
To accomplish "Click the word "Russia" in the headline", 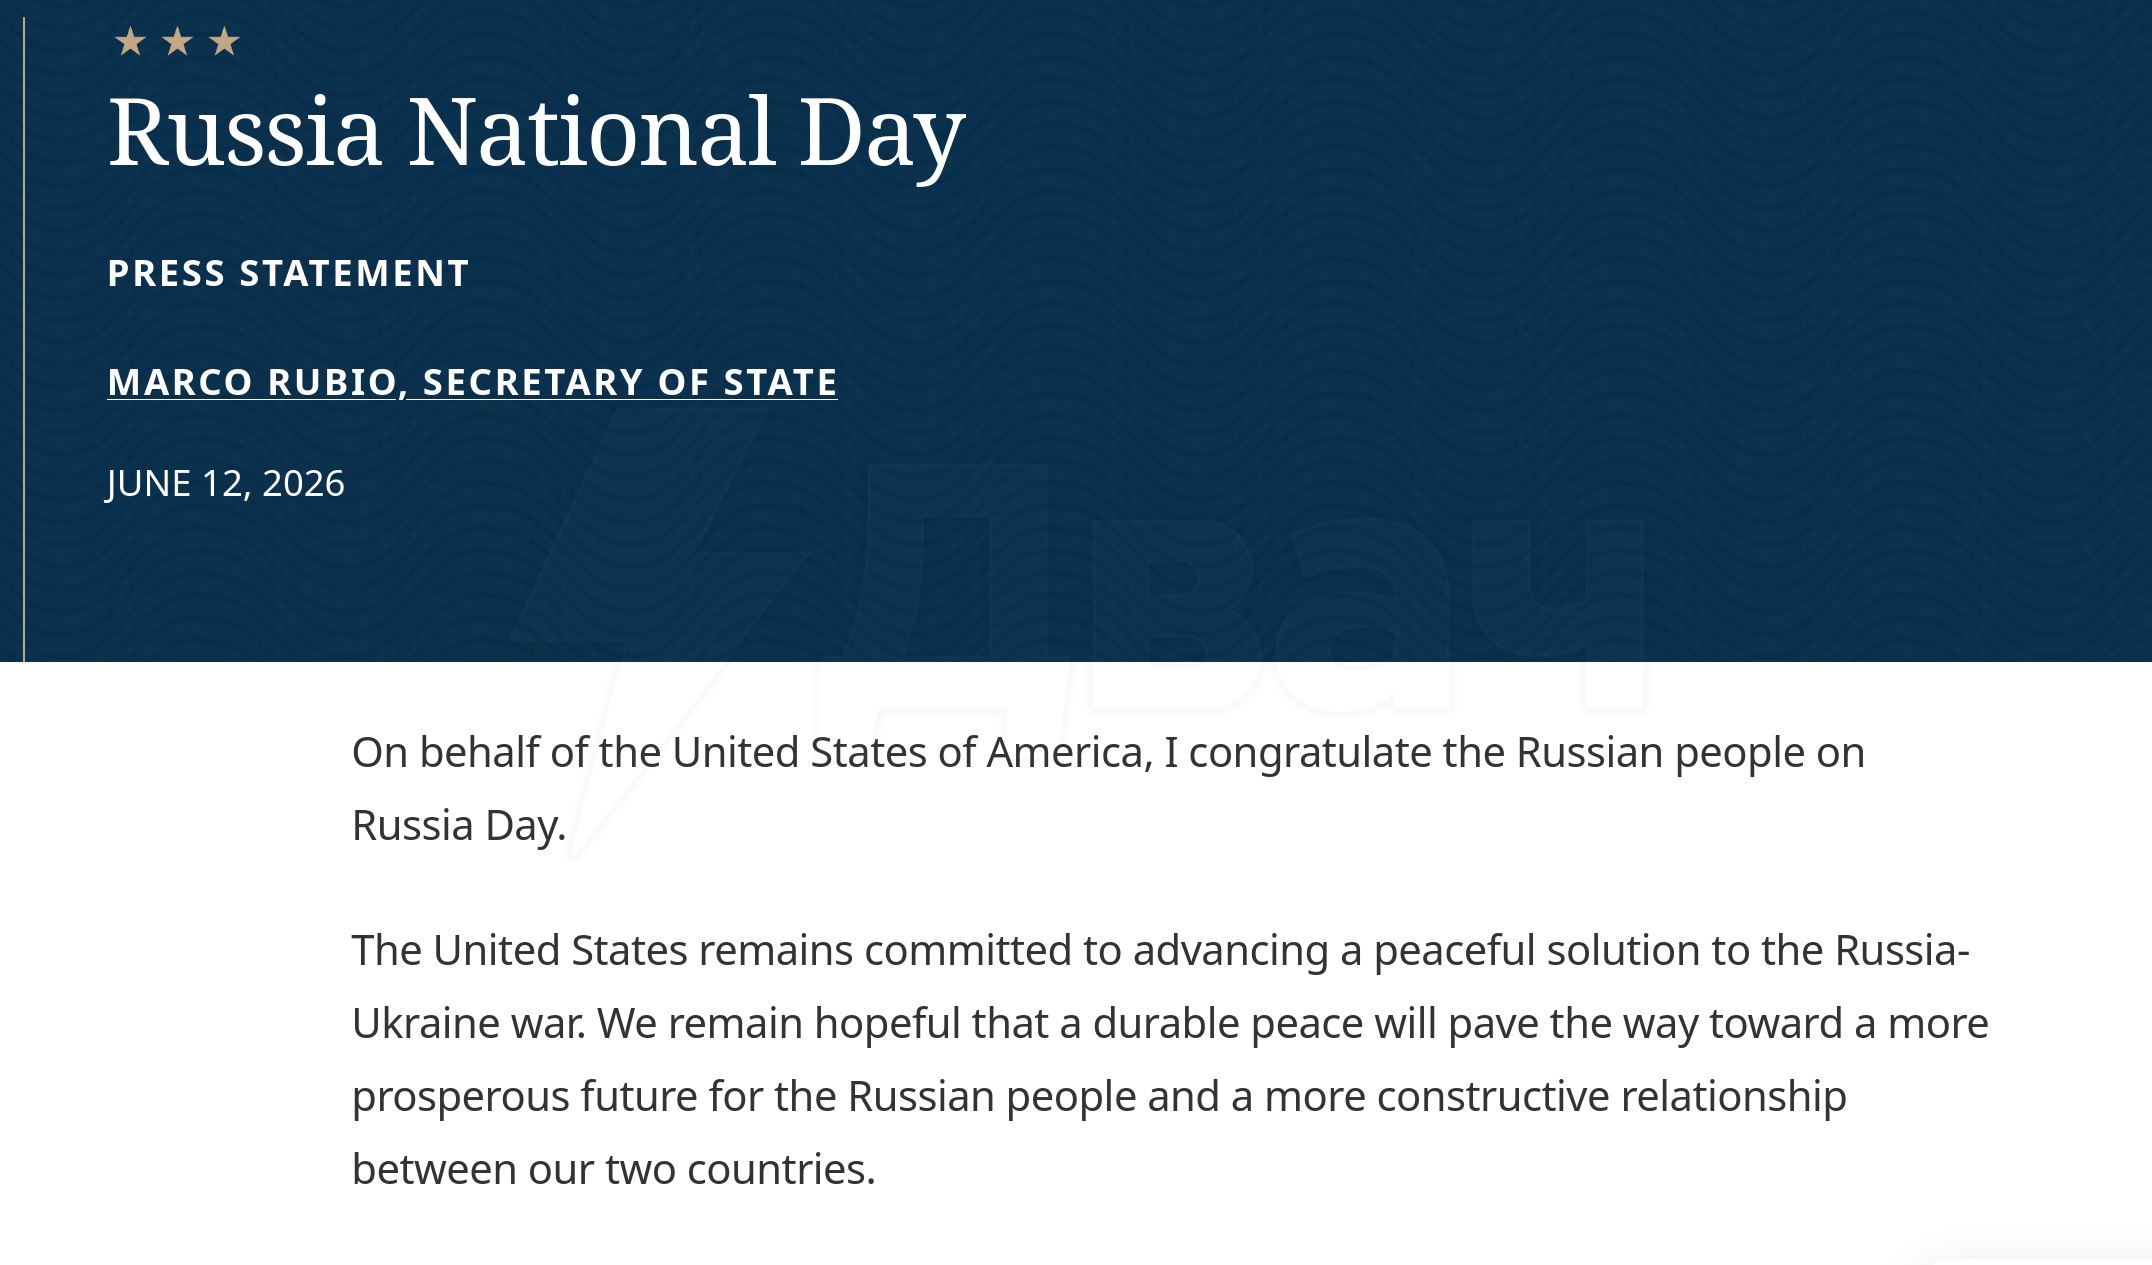I will tap(245, 132).
